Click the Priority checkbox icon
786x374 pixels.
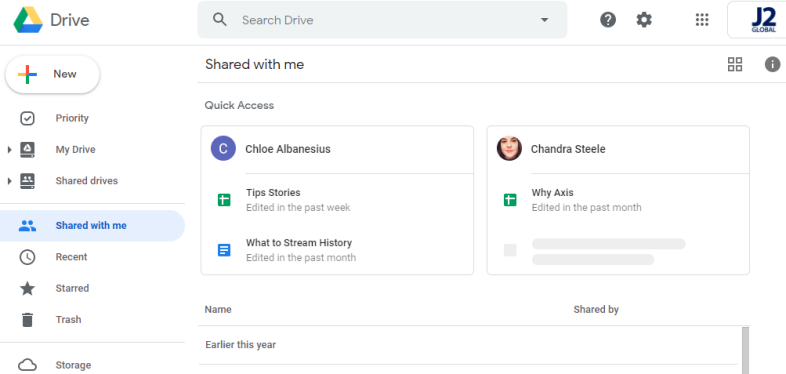coord(27,118)
